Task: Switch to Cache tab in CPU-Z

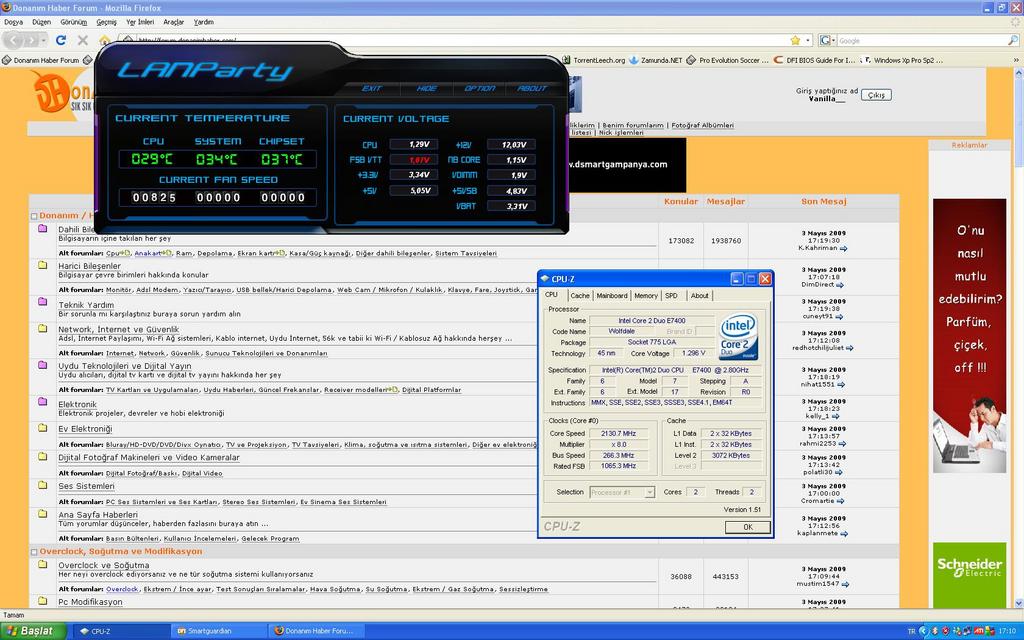Action: [579, 296]
